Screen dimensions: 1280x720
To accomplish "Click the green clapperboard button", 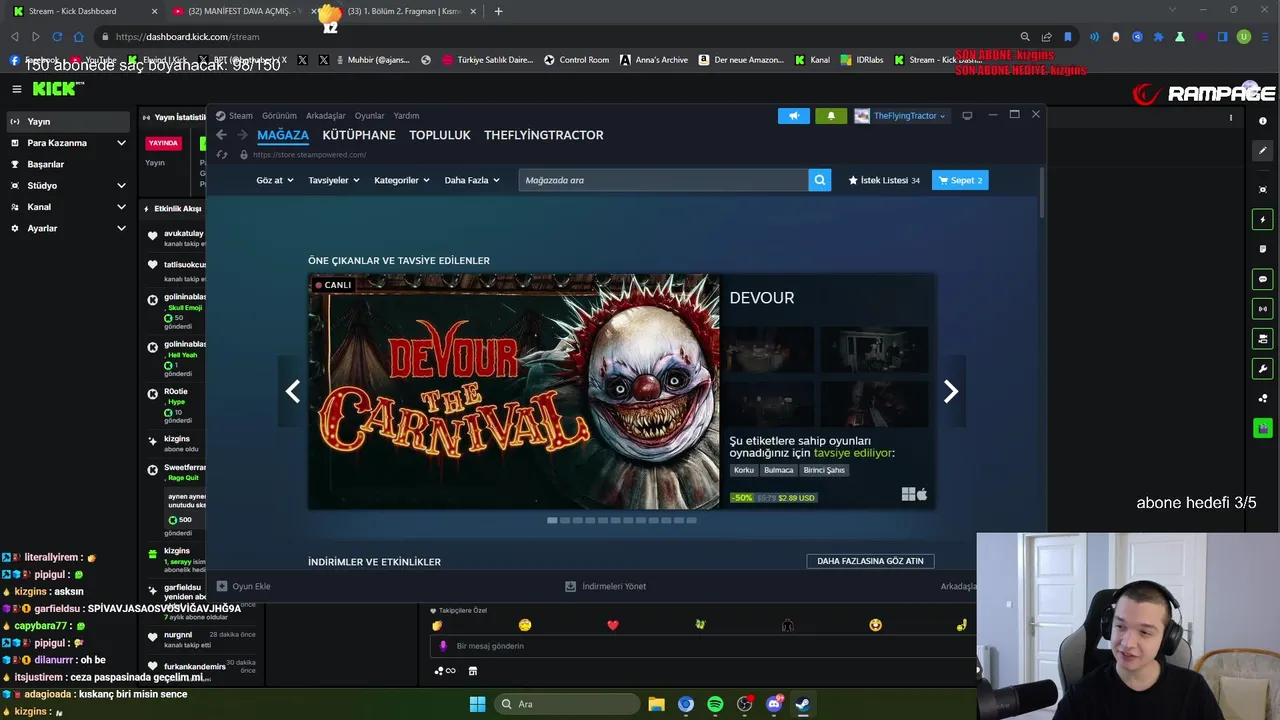I will pos(1263,428).
